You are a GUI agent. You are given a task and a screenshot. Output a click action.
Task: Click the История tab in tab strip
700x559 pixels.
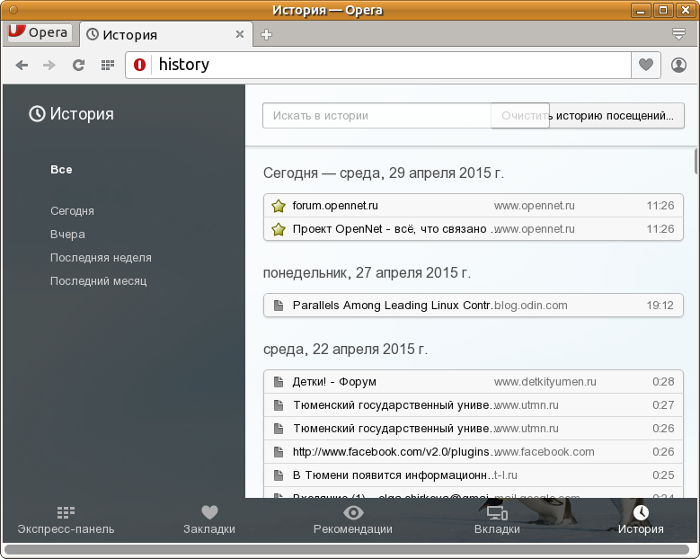coord(166,34)
